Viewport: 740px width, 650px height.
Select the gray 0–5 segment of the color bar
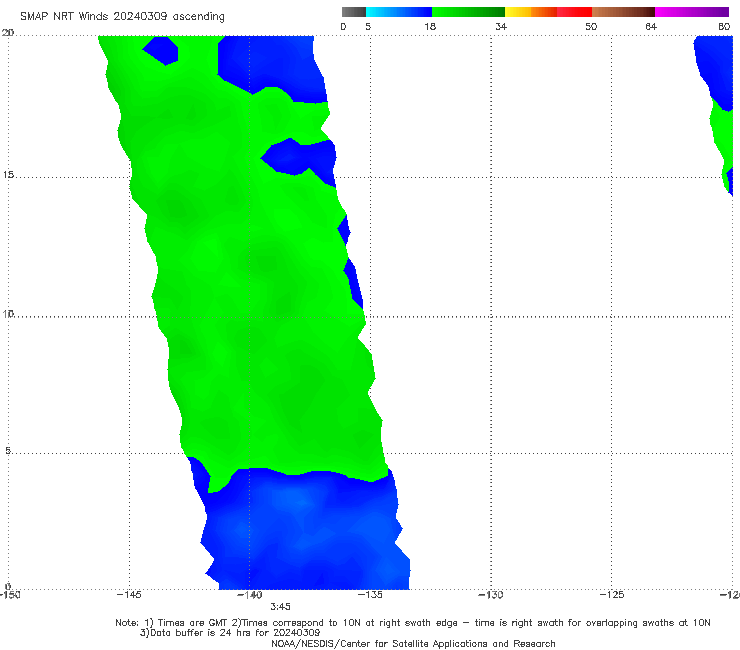point(354,12)
